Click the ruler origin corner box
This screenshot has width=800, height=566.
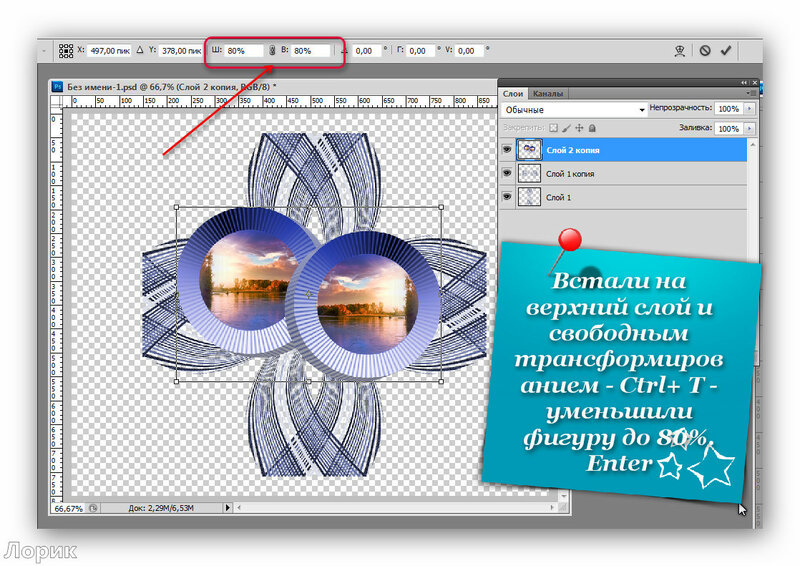[x=56, y=101]
